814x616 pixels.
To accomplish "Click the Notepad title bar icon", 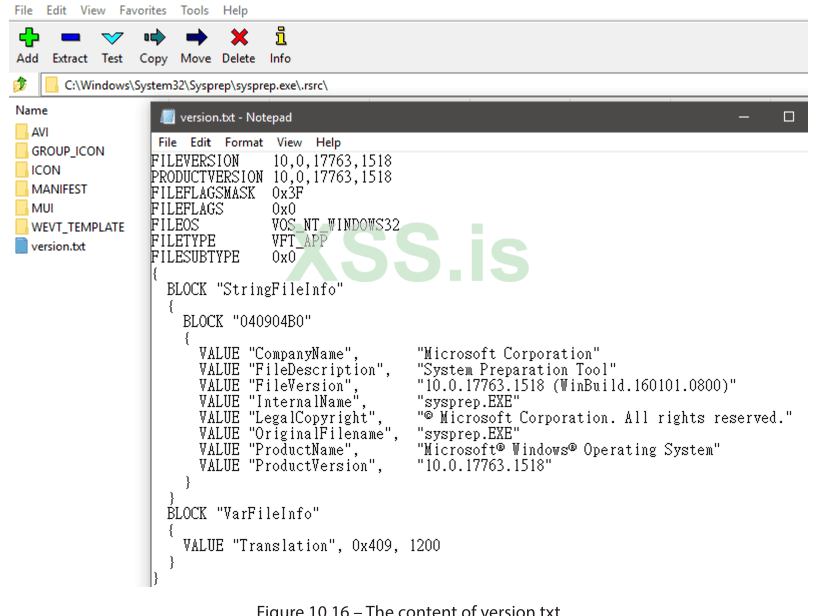I will 167,117.
